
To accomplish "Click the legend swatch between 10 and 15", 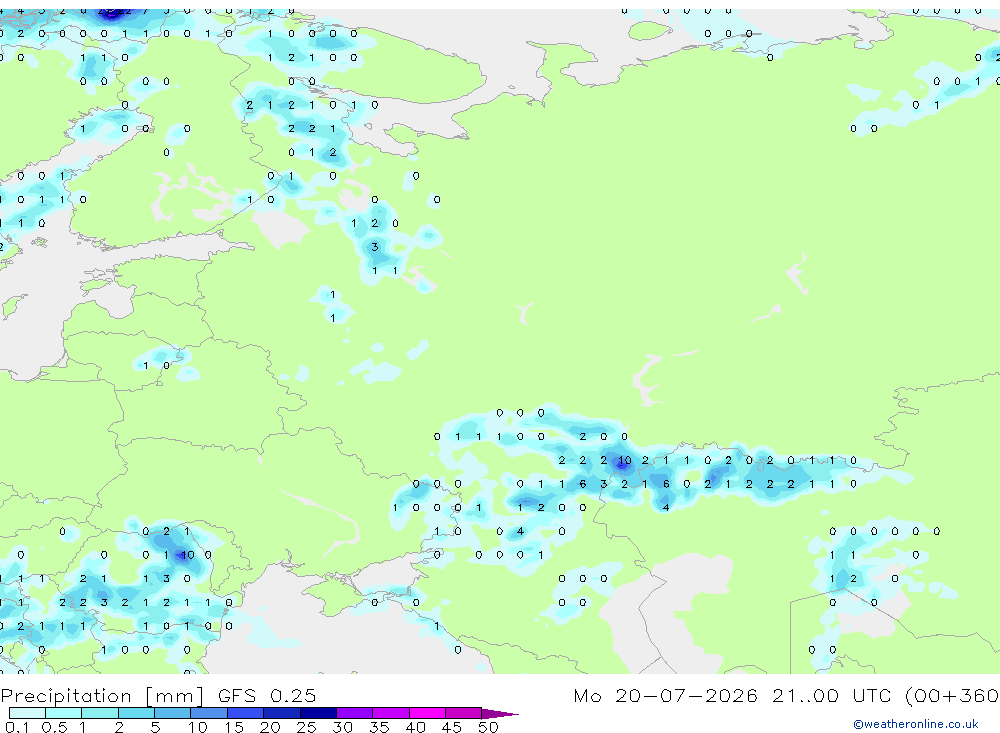I will coord(209,713).
